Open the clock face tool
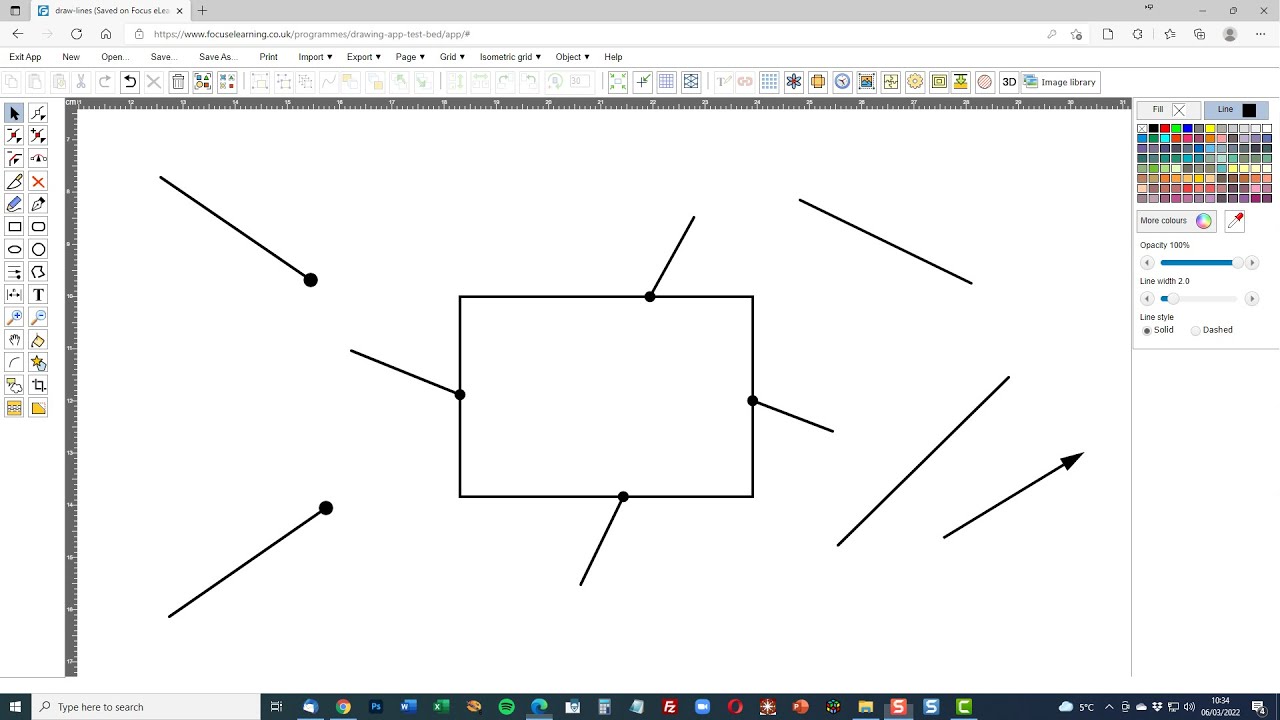Screen dimensions: 1280x720 coord(842,82)
